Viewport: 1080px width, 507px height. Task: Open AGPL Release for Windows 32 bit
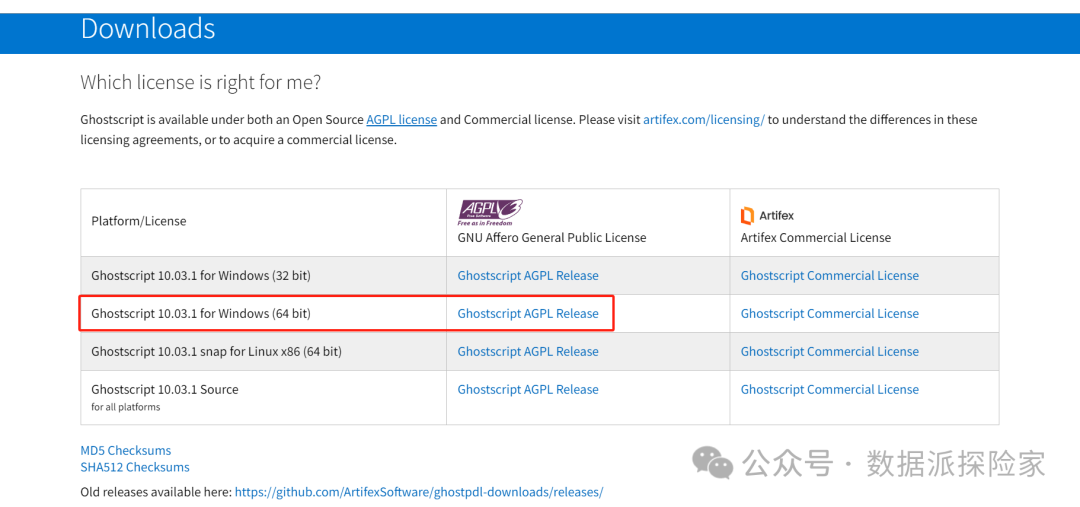point(528,276)
